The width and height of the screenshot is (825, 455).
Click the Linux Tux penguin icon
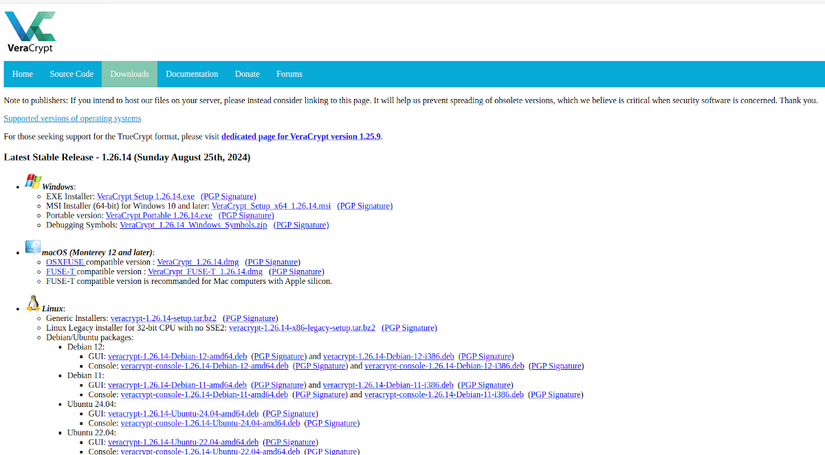click(x=33, y=304)
